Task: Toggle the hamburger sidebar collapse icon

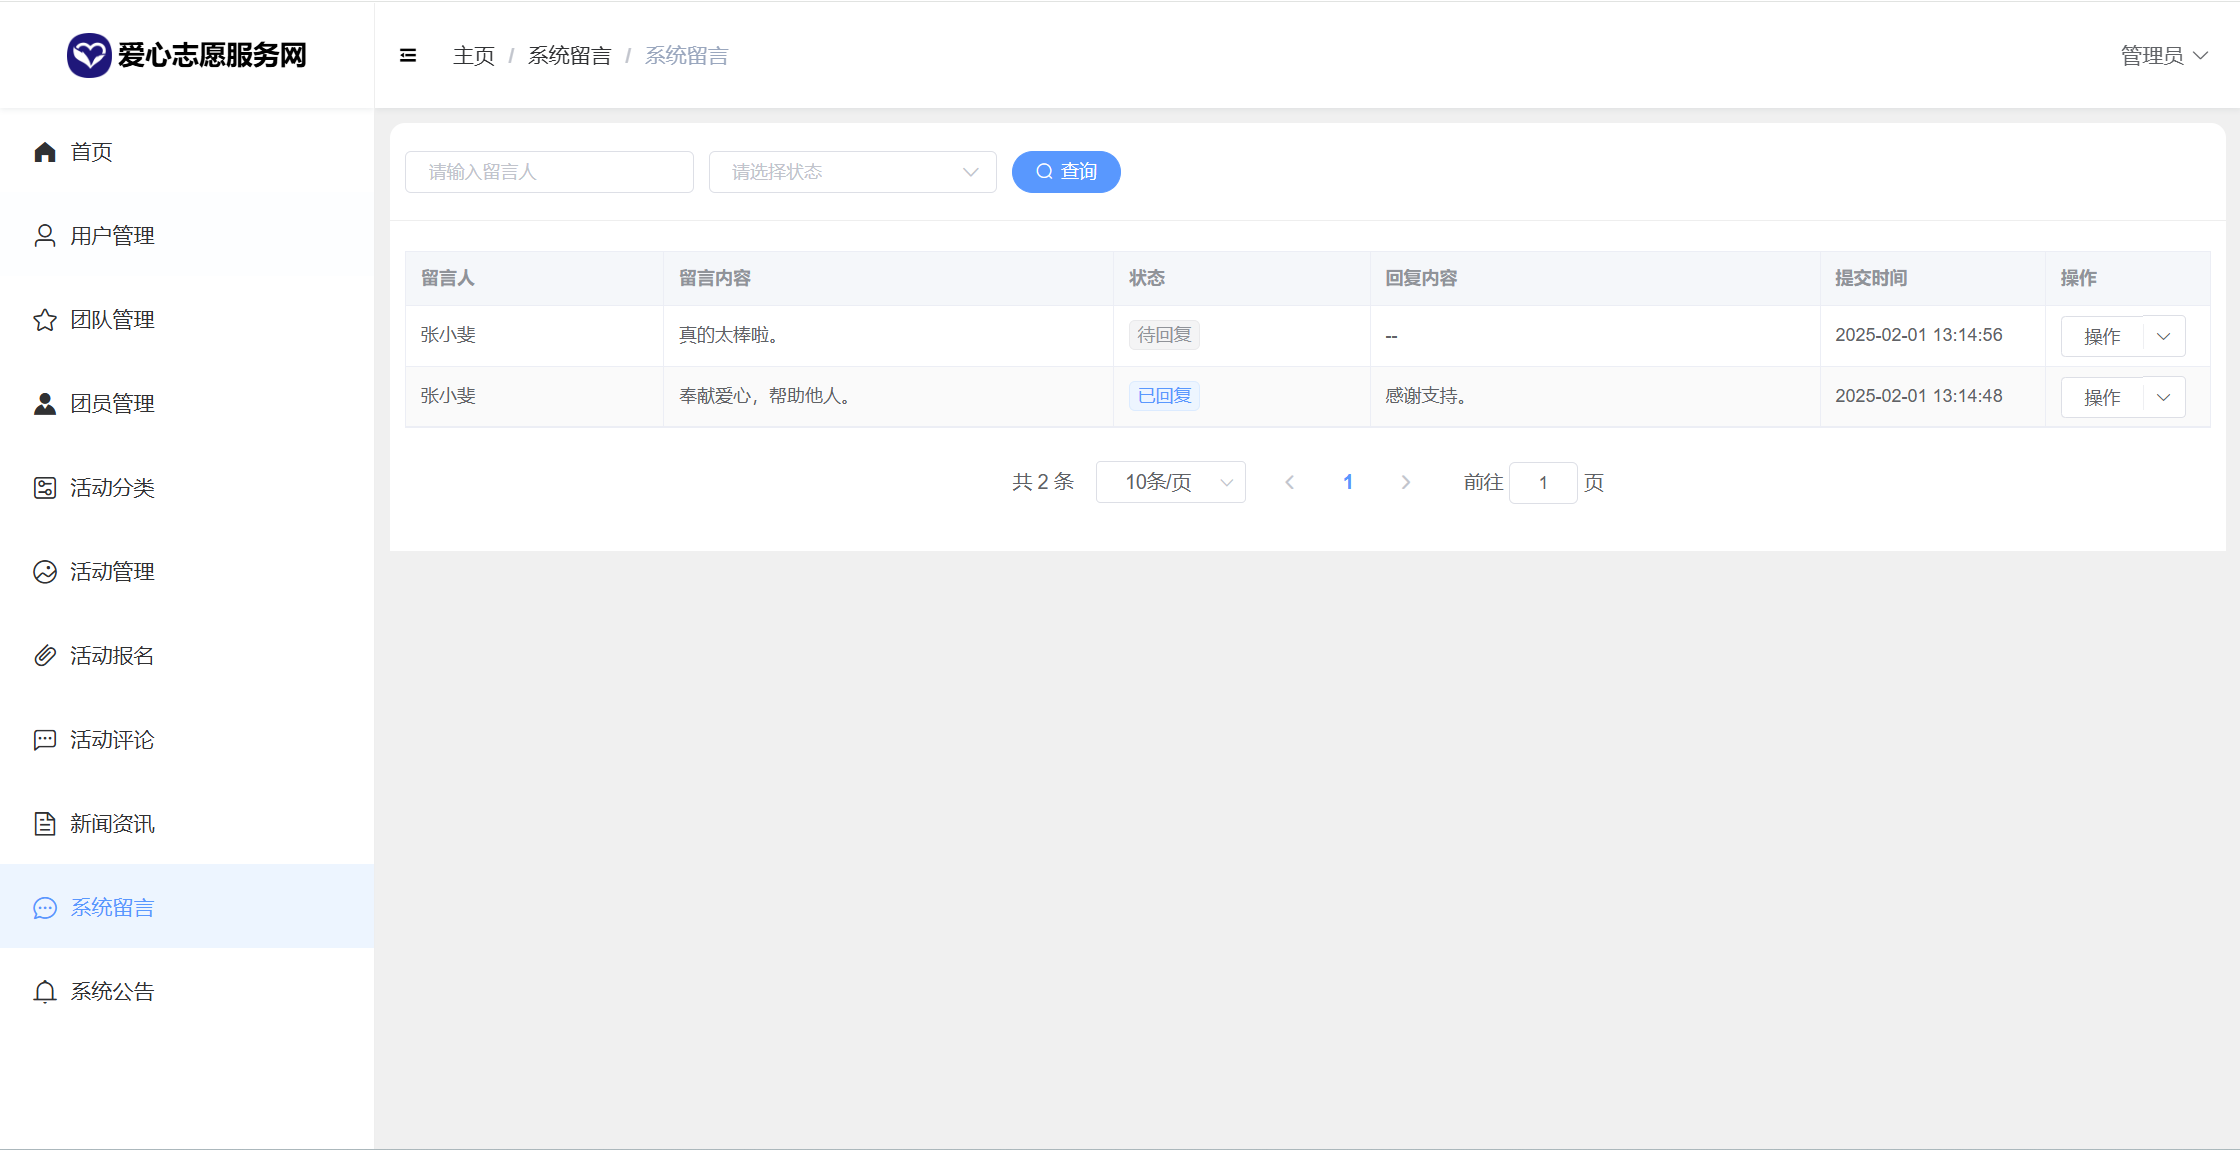Action: [x=408, y=56]
